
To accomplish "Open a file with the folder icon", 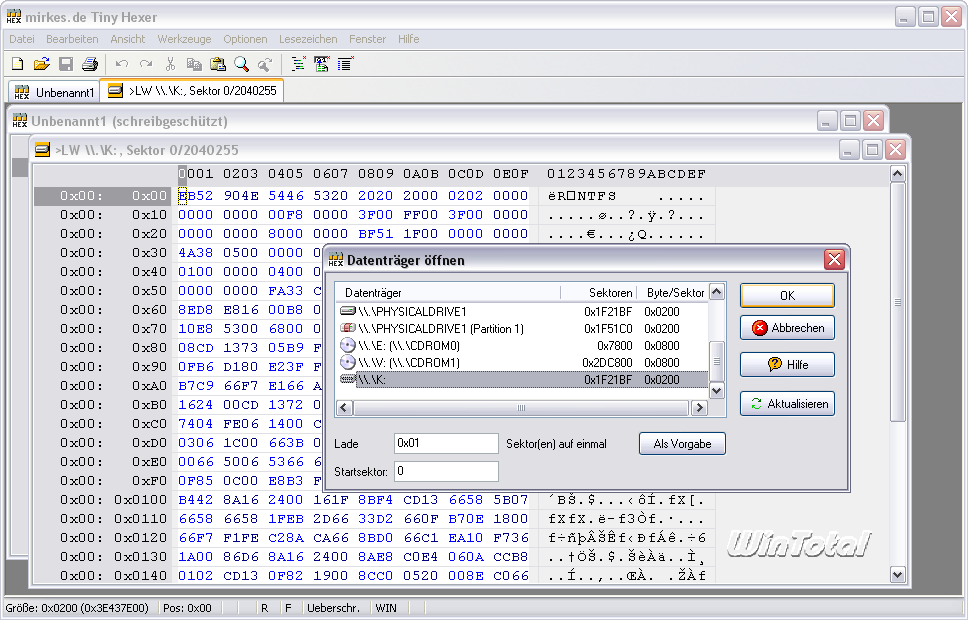I will point(41,64).
